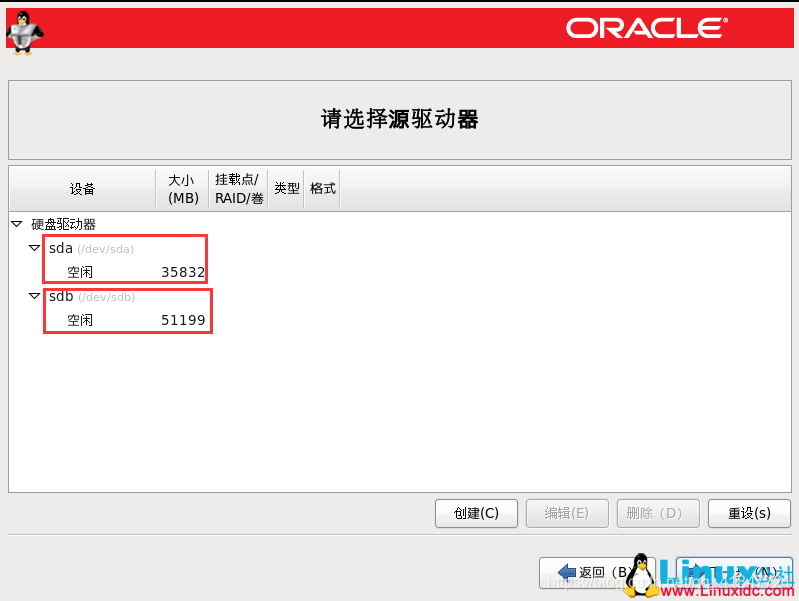Click the 类型 column header
The height and width of the screenshot is (601, 799).
(286, 189)
